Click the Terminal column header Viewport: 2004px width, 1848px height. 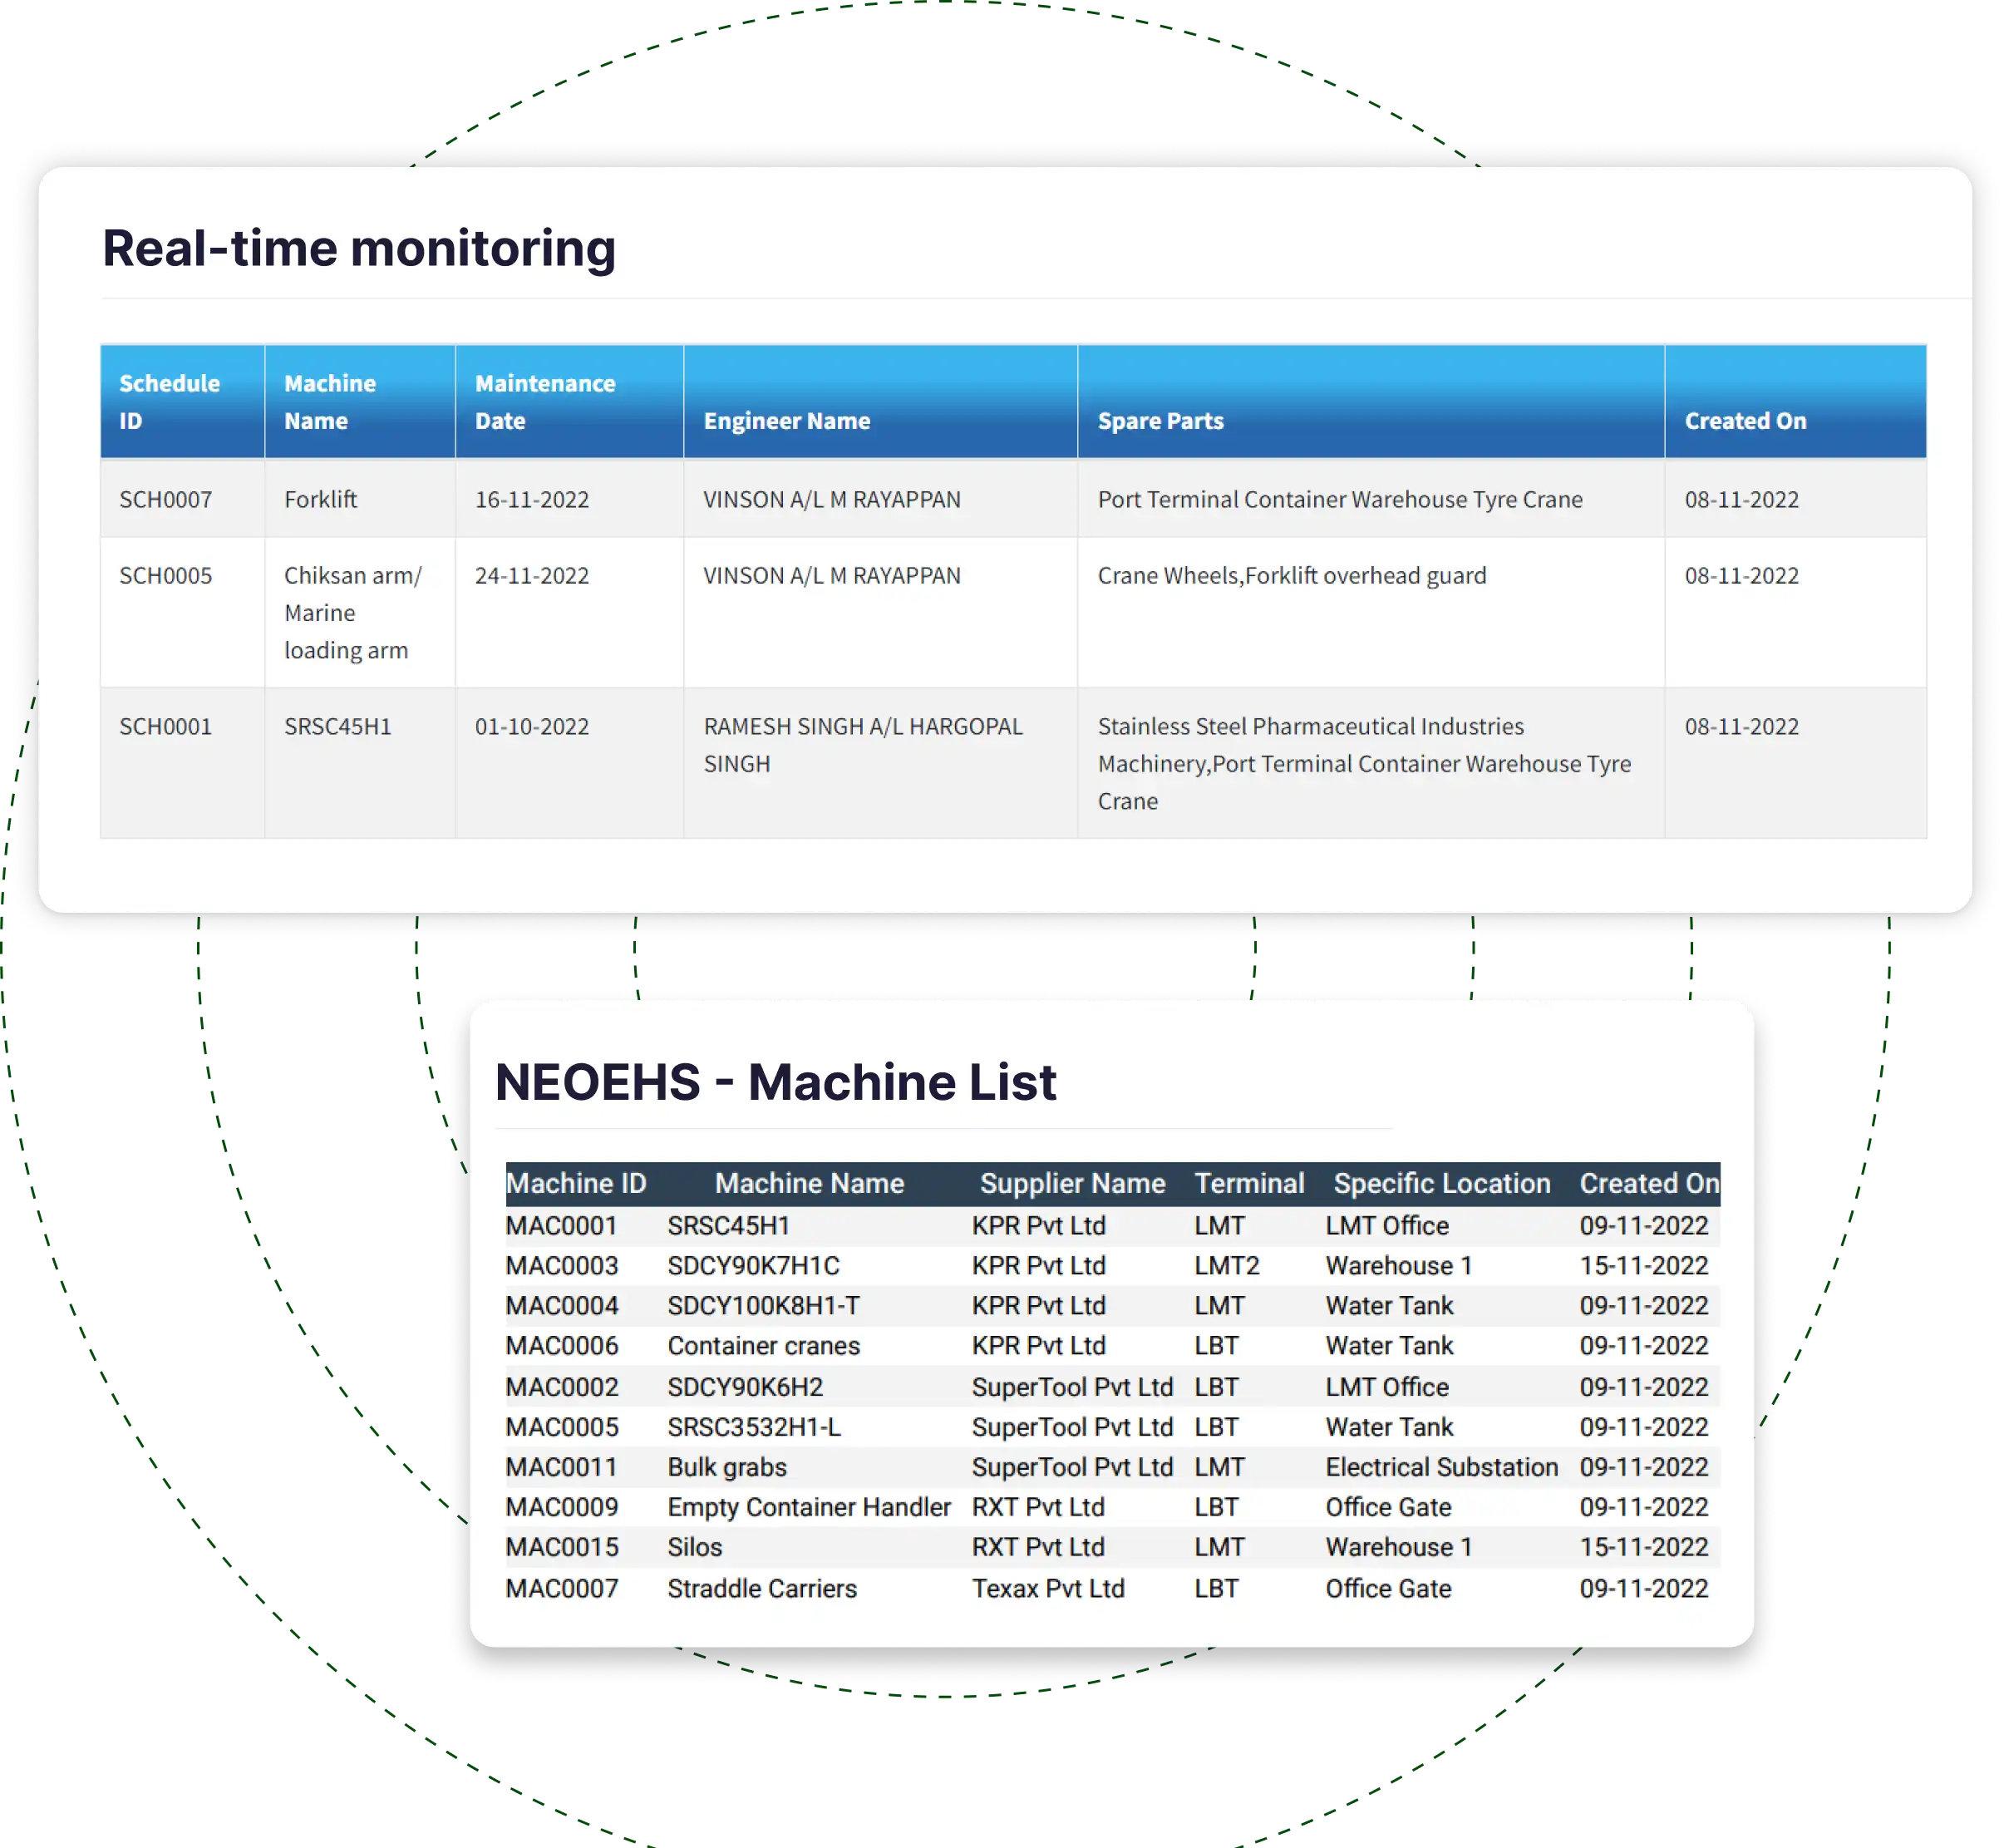(1249, 1183)
